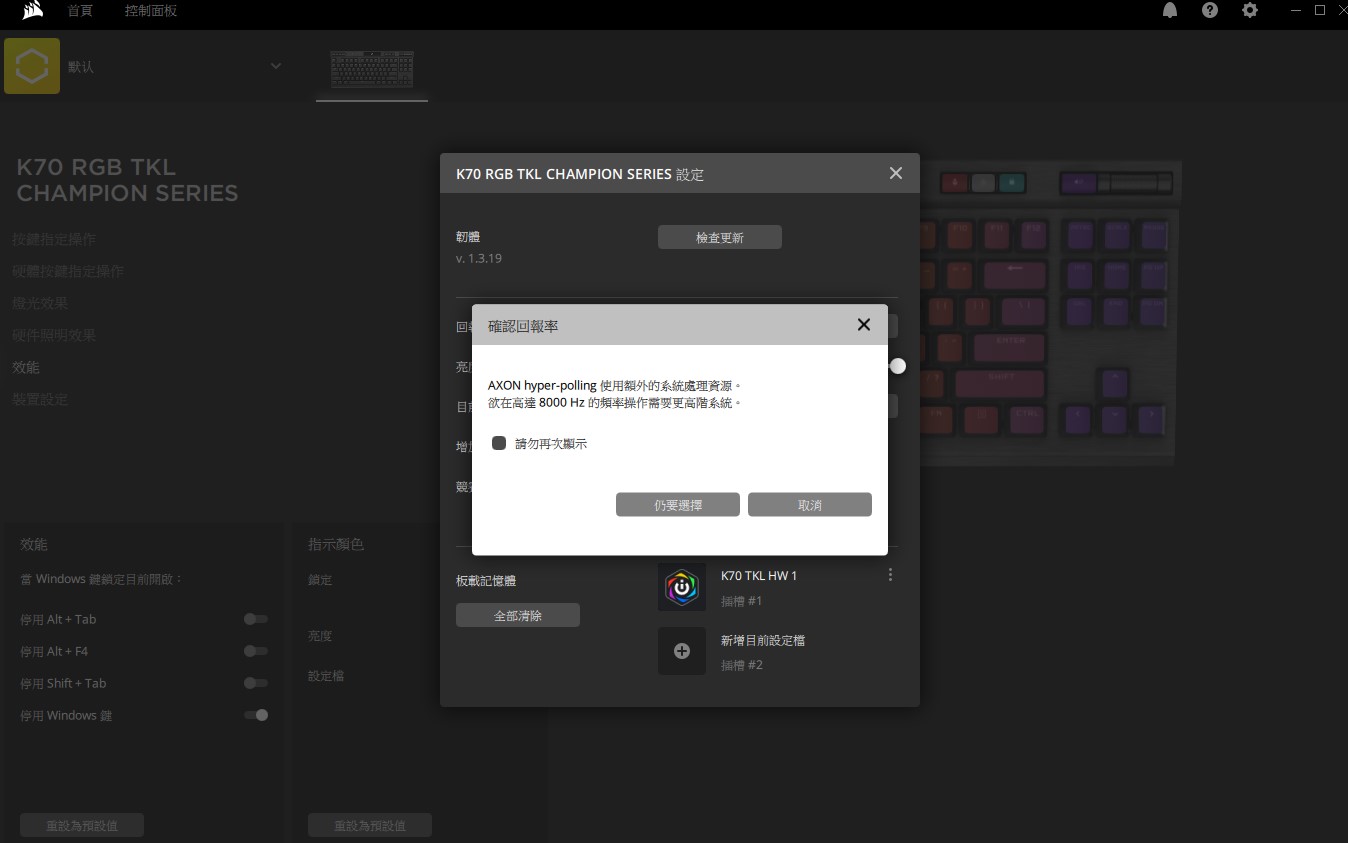Click 重設為預設值 in 指示顏色 panel
This screenshot has height=843, width=1348.
point(370,826)
